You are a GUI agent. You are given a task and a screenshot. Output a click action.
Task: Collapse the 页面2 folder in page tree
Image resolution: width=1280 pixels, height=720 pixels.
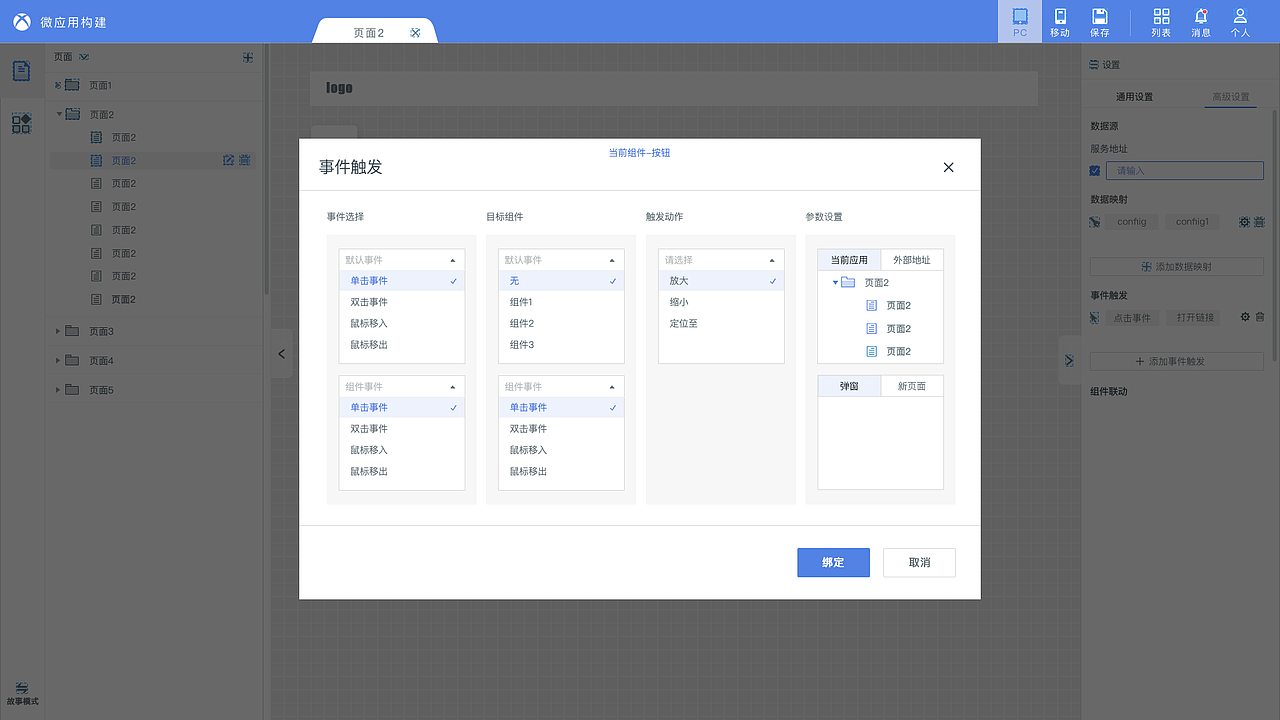(x=58, y=113)
